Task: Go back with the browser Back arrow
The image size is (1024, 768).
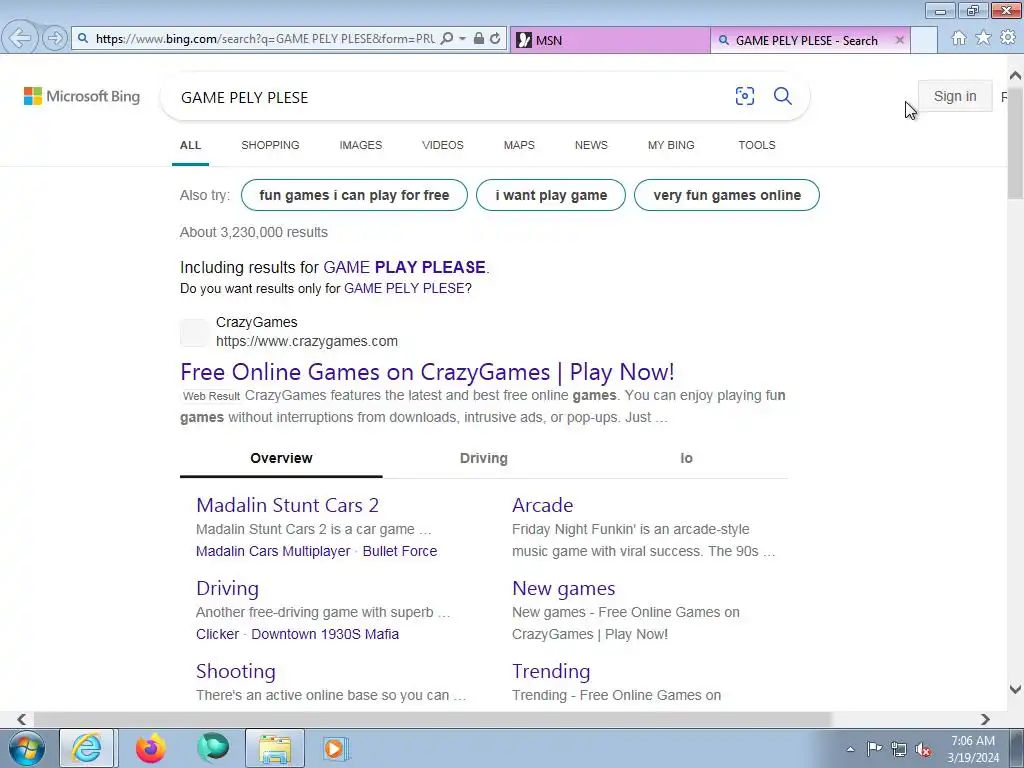Action: (20, 38)
